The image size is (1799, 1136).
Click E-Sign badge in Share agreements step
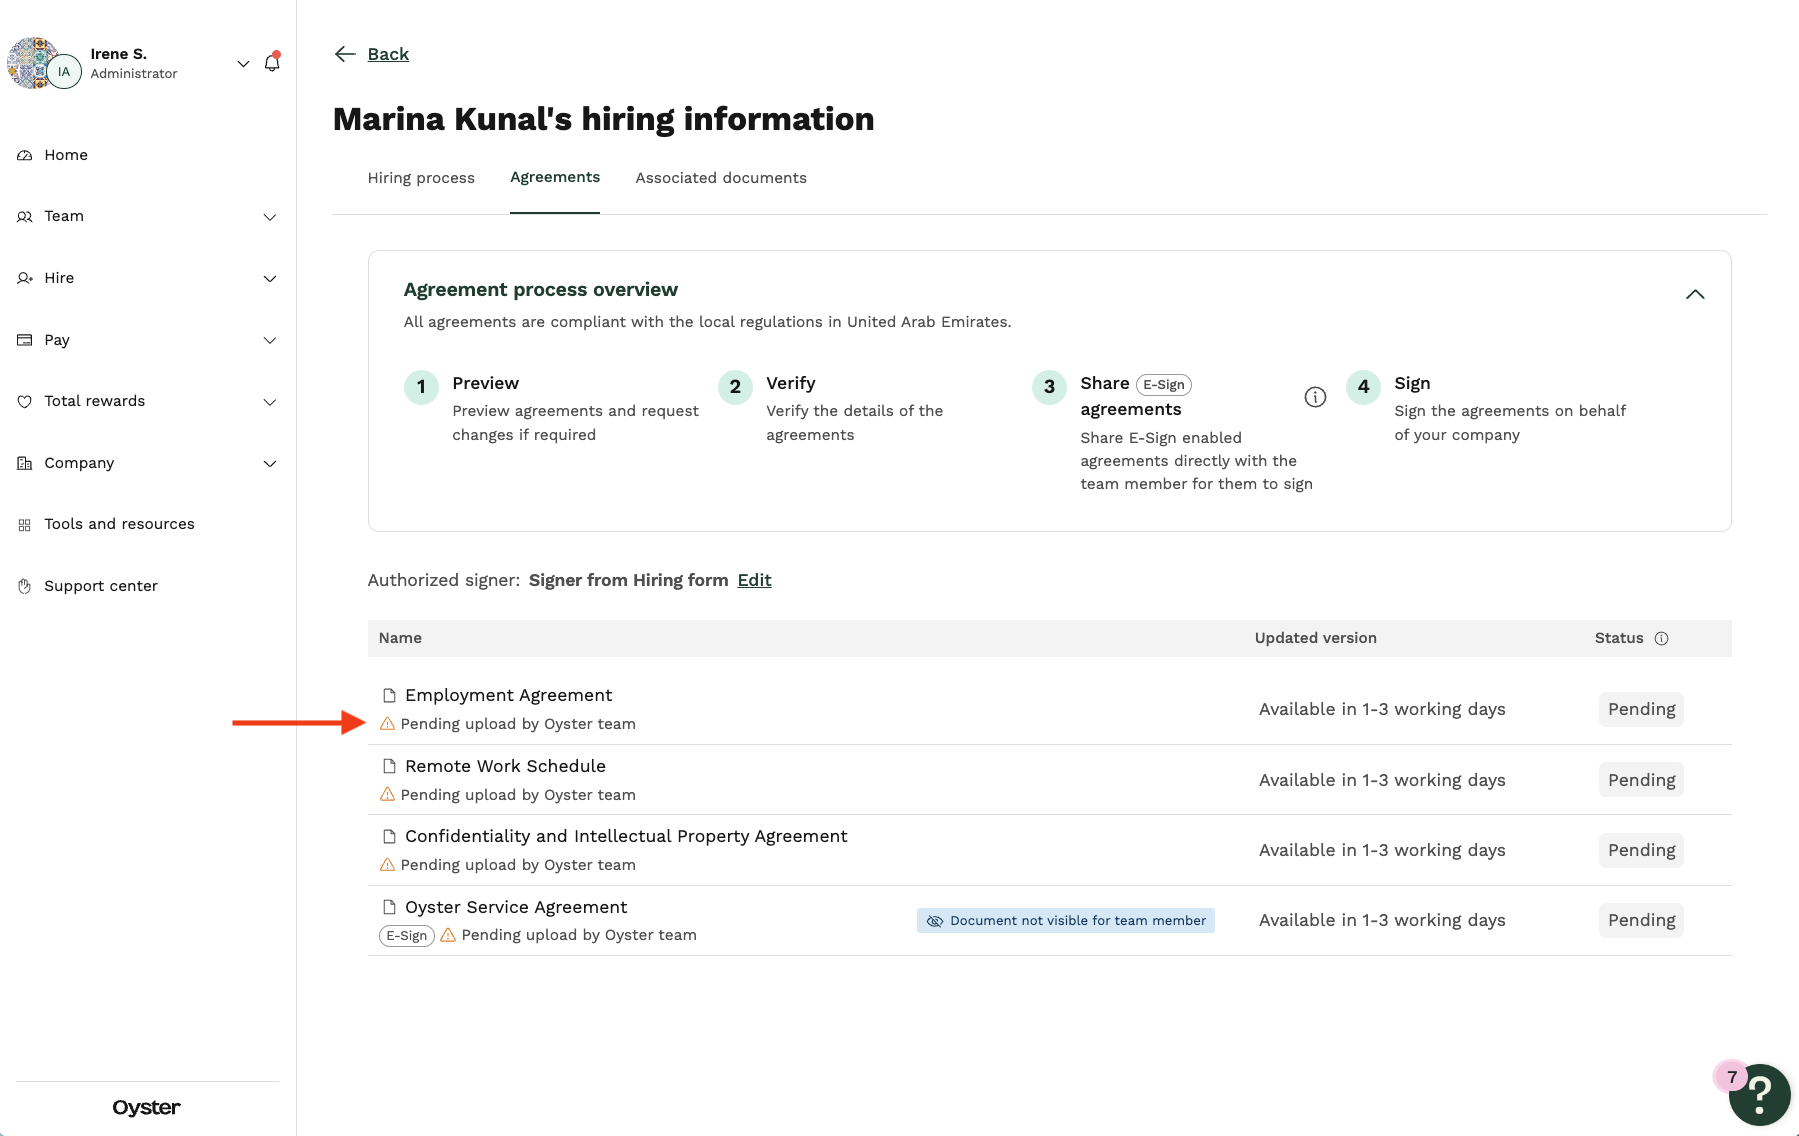(1164, 384)
